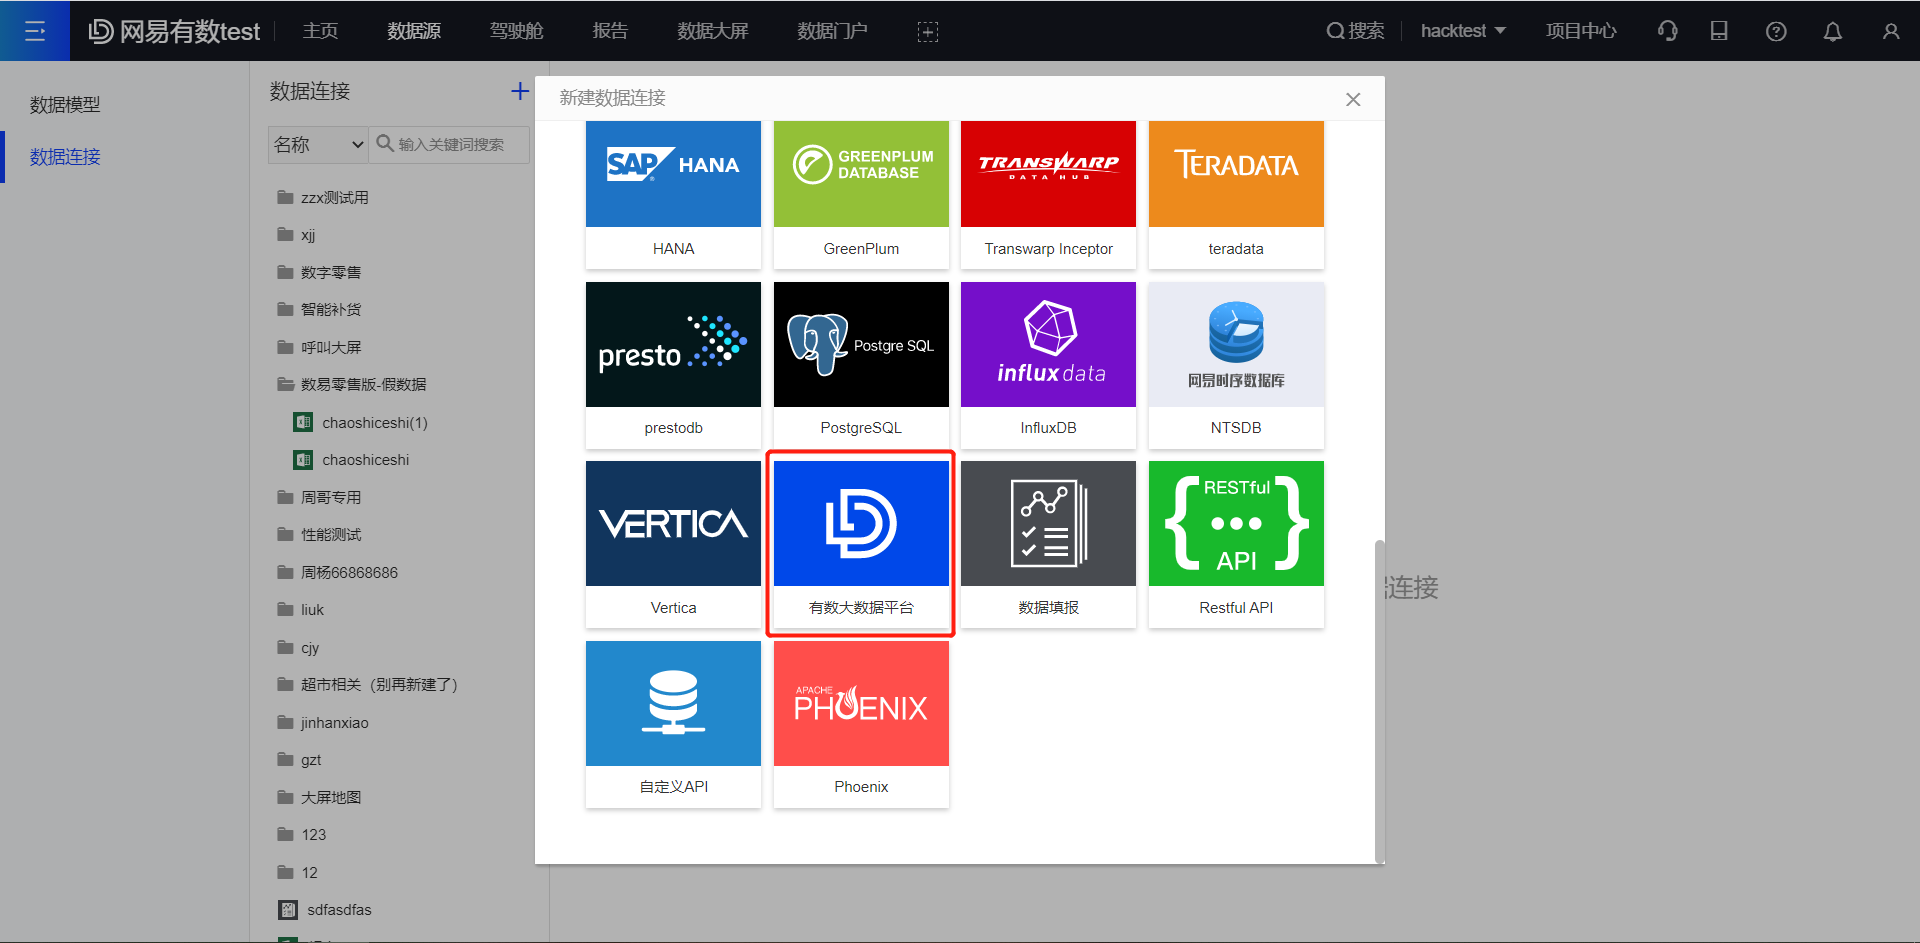The height and width of the screenshot is (943, 1920).
Task: Open the 主页 tab
Action: 320,31
